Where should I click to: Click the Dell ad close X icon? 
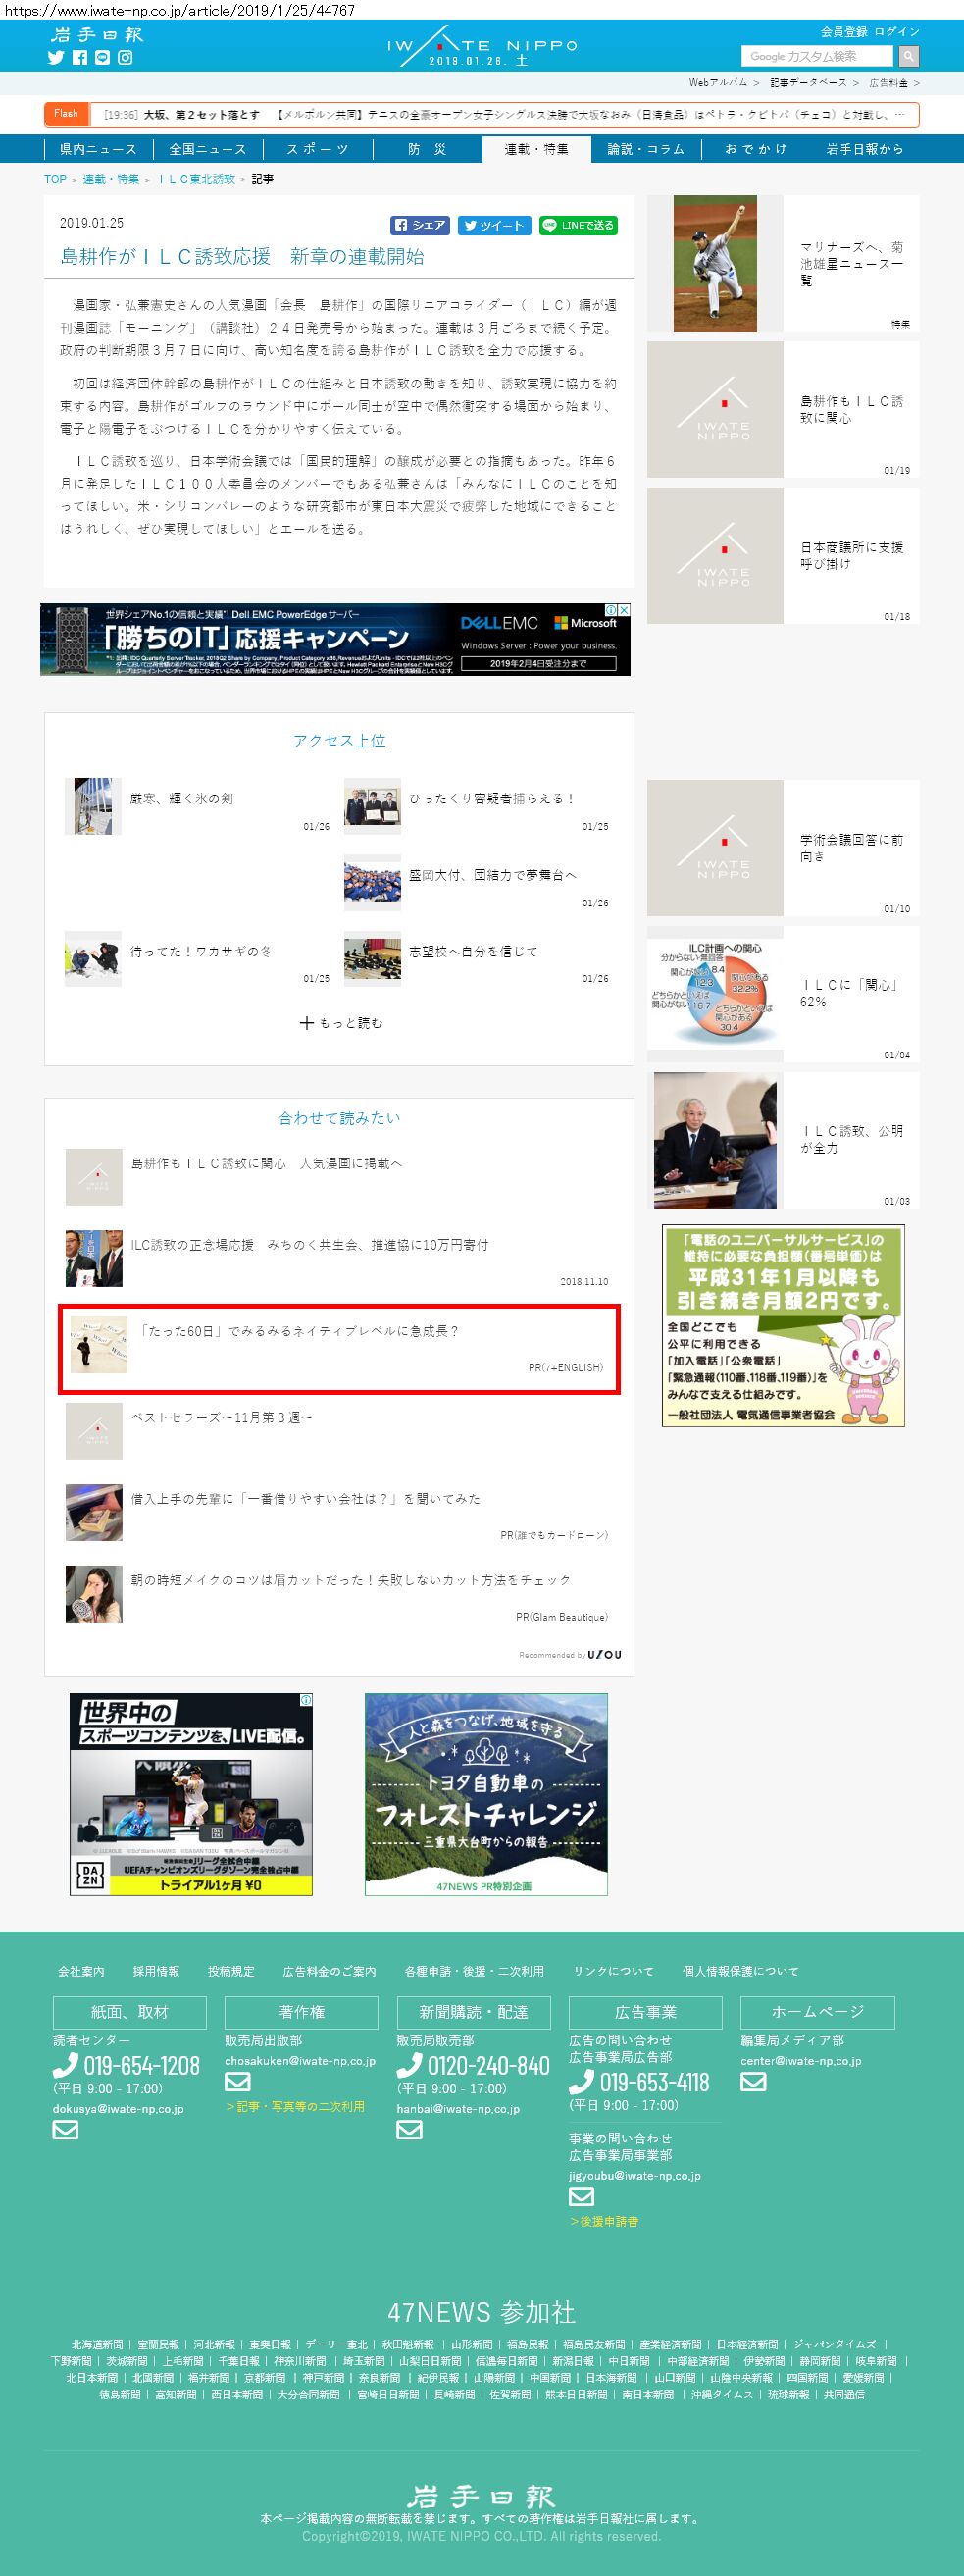coord(624,610)
